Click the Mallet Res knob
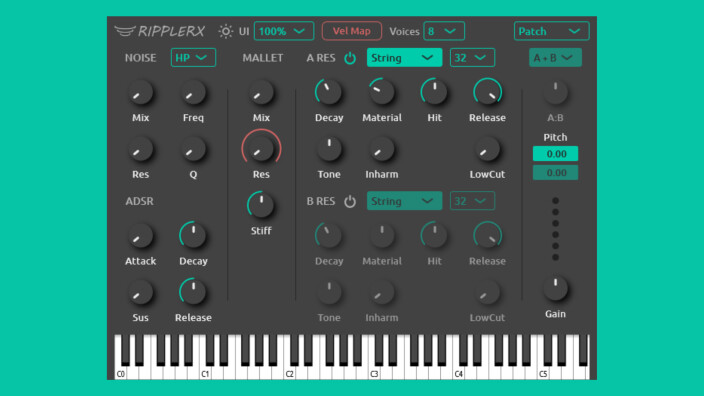The image size is (704, 396). [261, 149]
